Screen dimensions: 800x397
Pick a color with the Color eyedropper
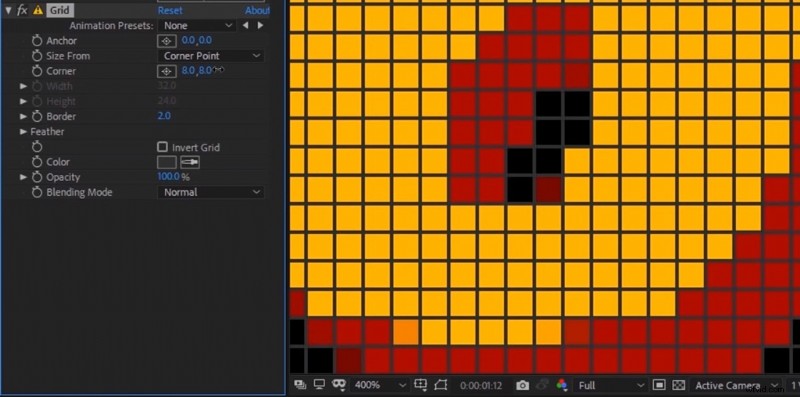click(190, 162)
